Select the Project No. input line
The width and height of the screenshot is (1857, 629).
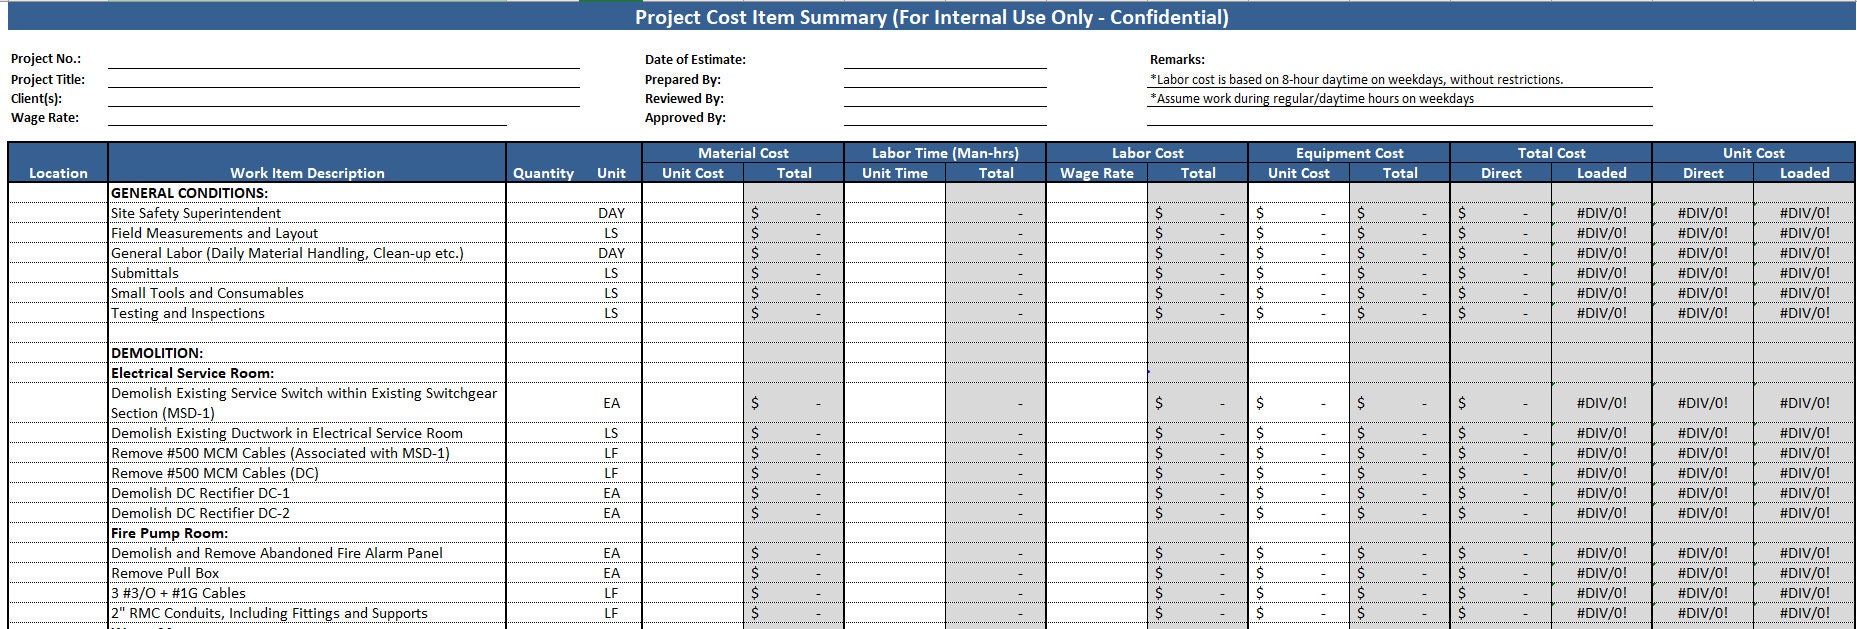pyautogui.click(x=344, y=59)
